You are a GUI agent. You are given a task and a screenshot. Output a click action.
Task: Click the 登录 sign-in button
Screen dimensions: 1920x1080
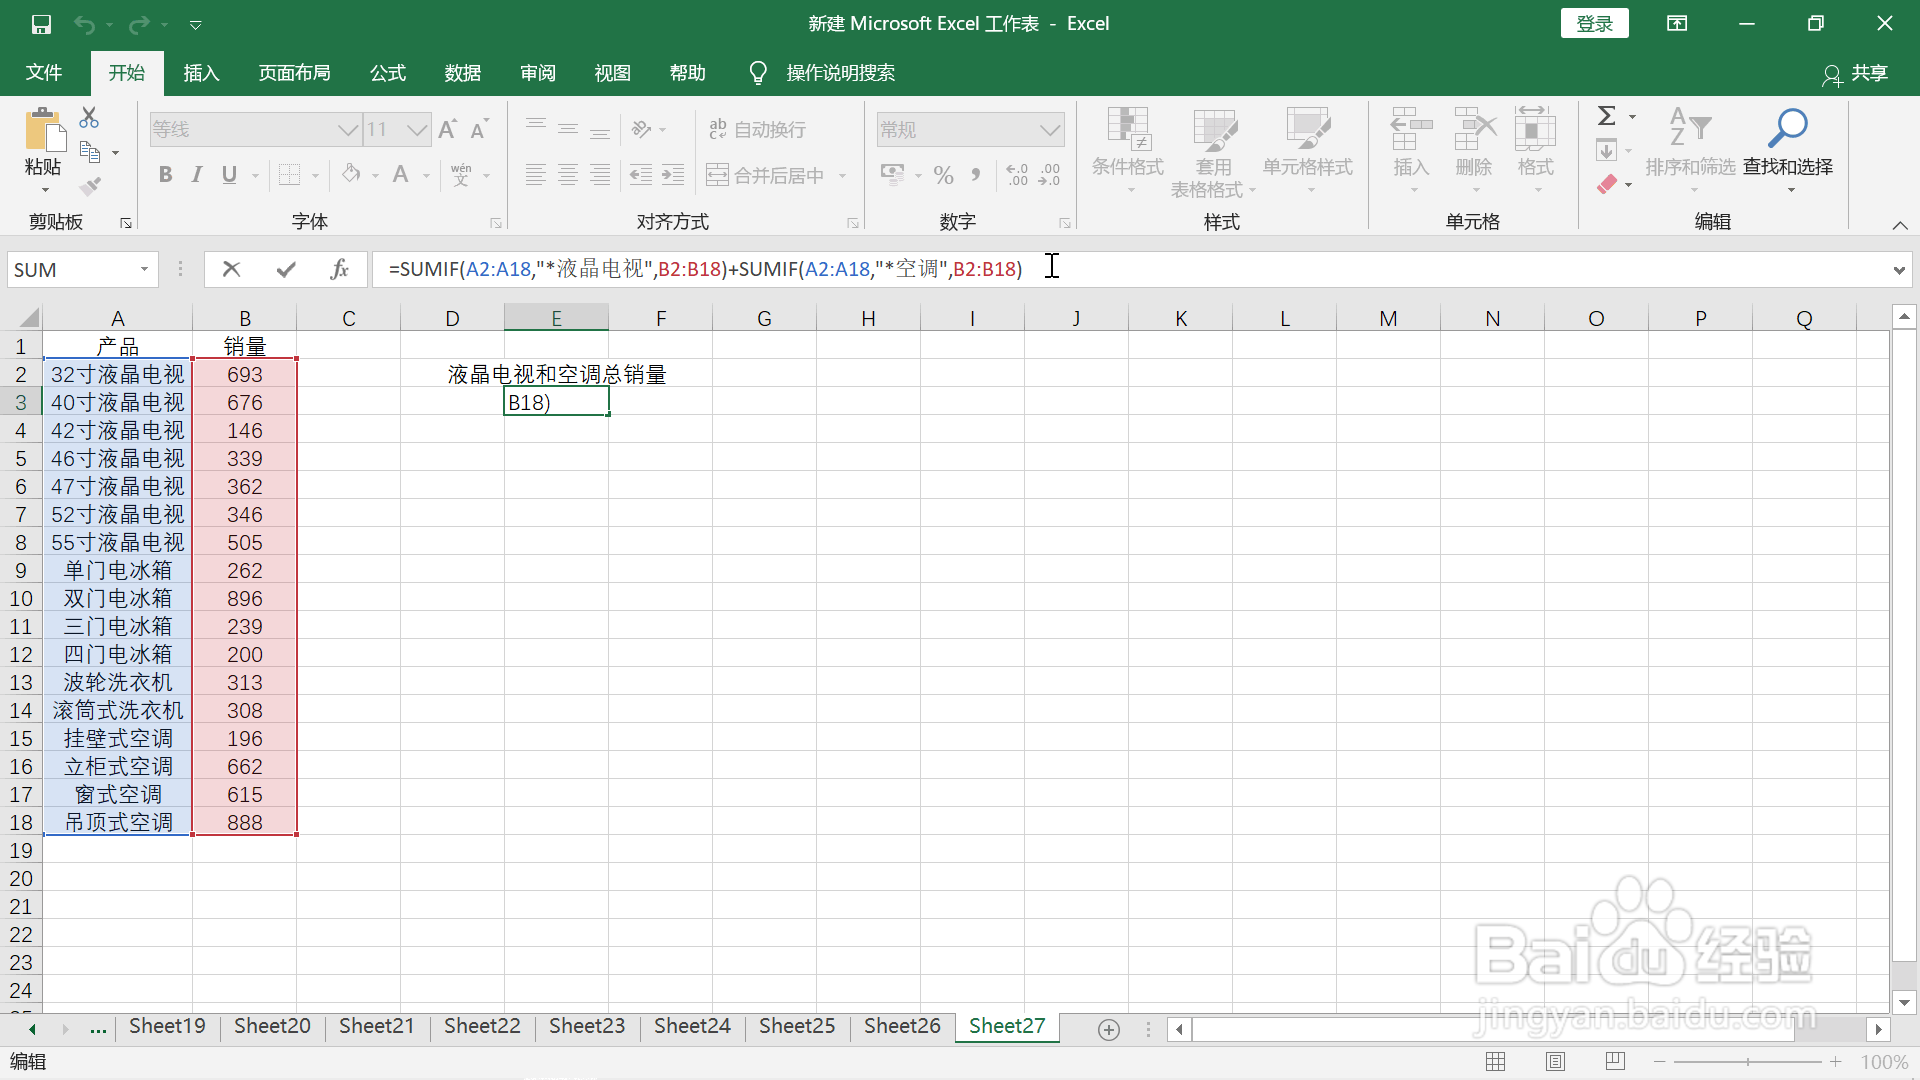coord(1594,22)
